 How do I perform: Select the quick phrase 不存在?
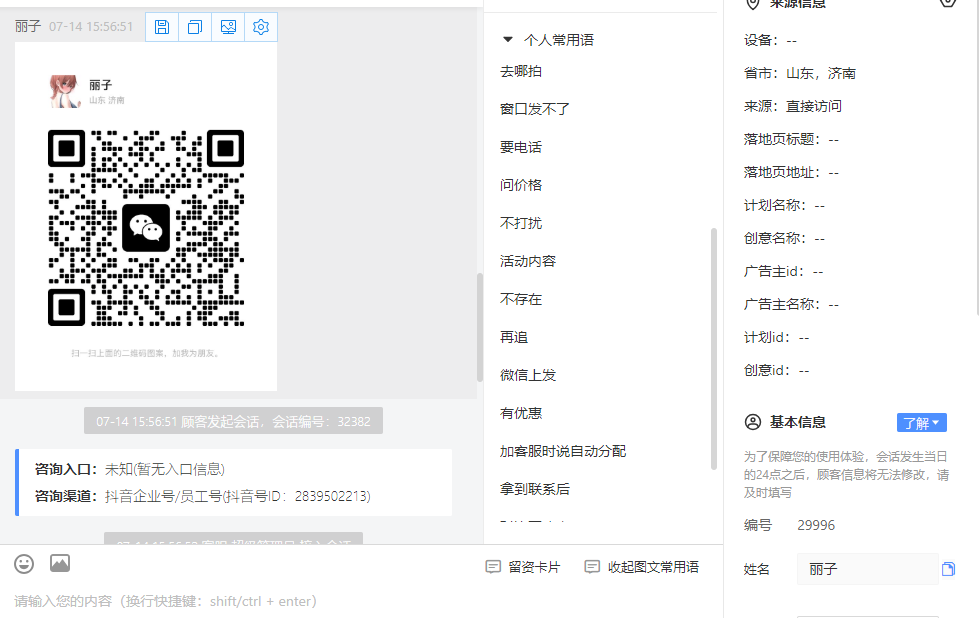tap(521, 299)
